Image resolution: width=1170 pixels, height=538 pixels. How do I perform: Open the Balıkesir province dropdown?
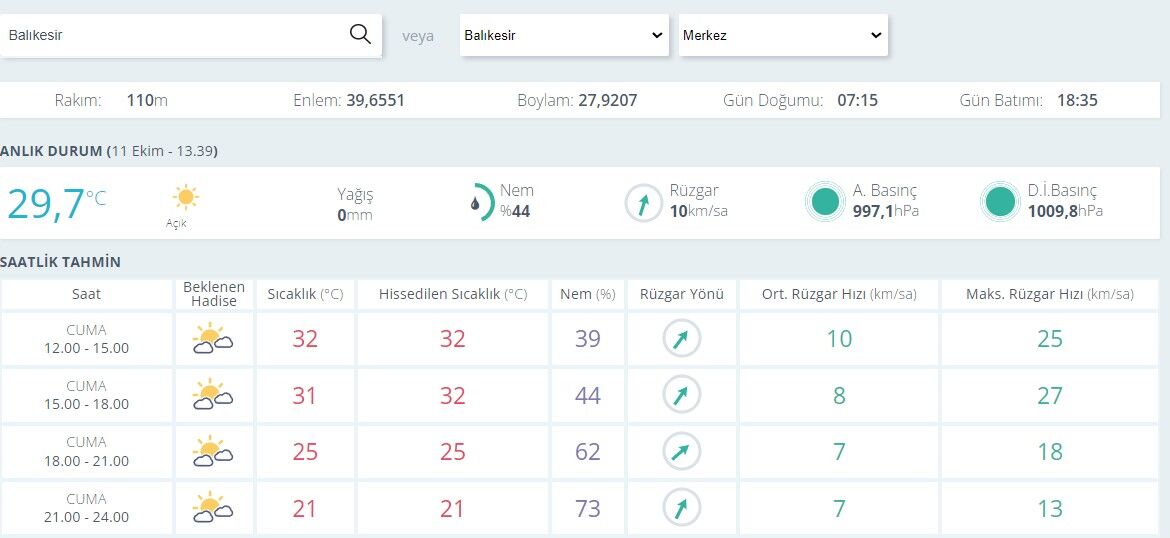[564, 35]
